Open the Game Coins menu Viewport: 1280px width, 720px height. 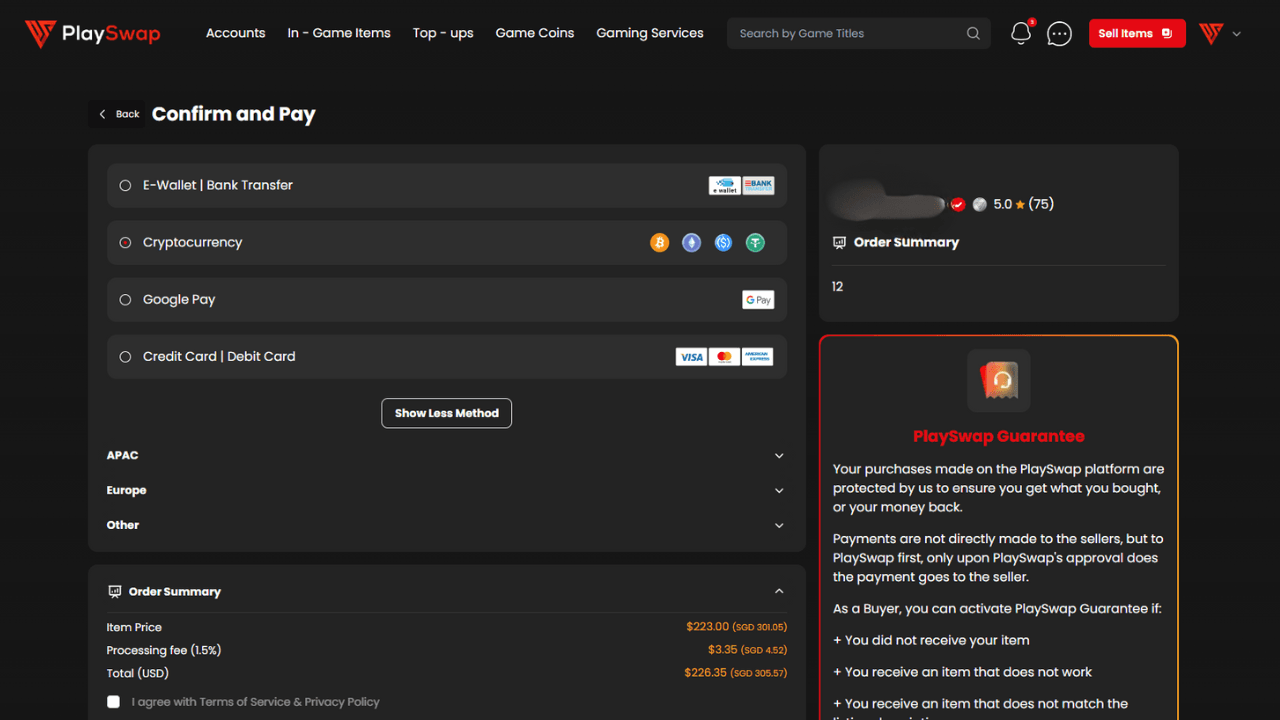(535, 33)
